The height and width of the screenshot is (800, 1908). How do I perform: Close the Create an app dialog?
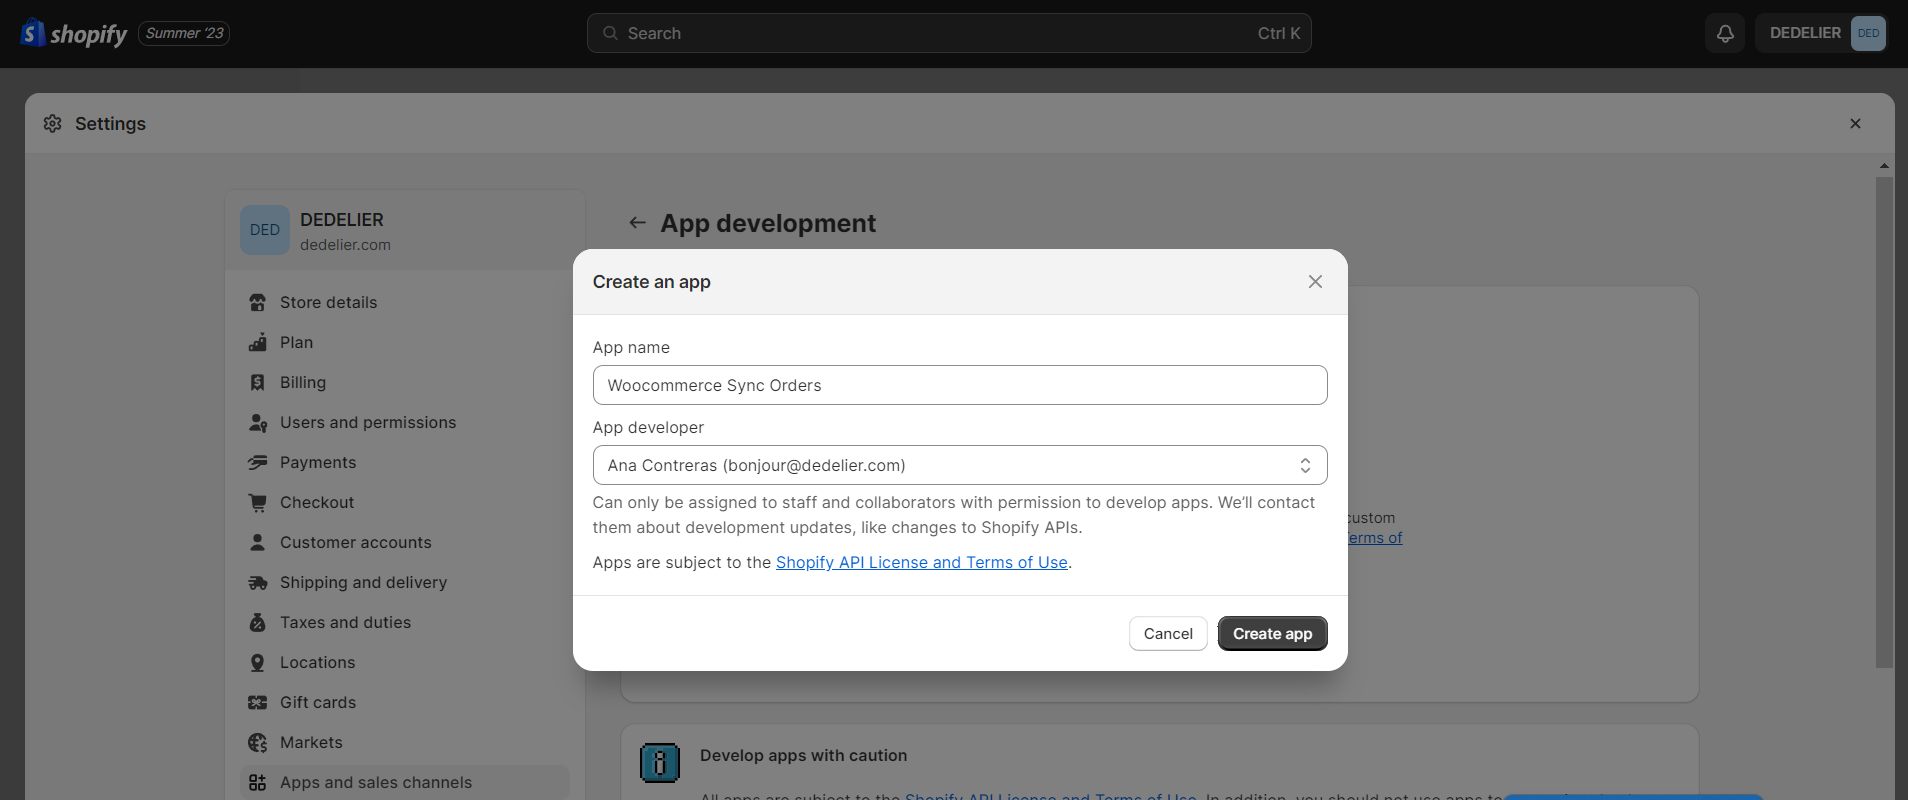[1315, 282]
